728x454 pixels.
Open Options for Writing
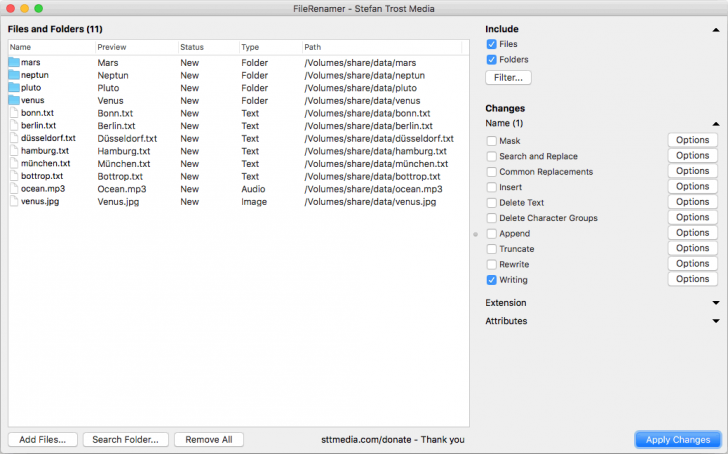point(692,279)
